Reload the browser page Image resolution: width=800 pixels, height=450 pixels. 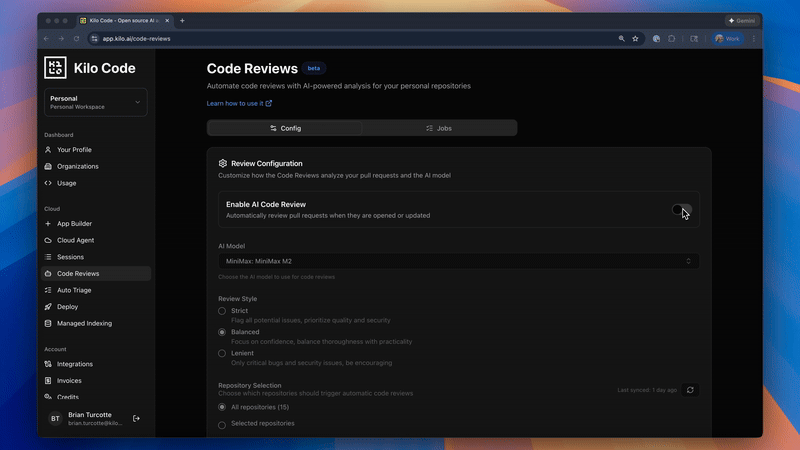point(77,39)
